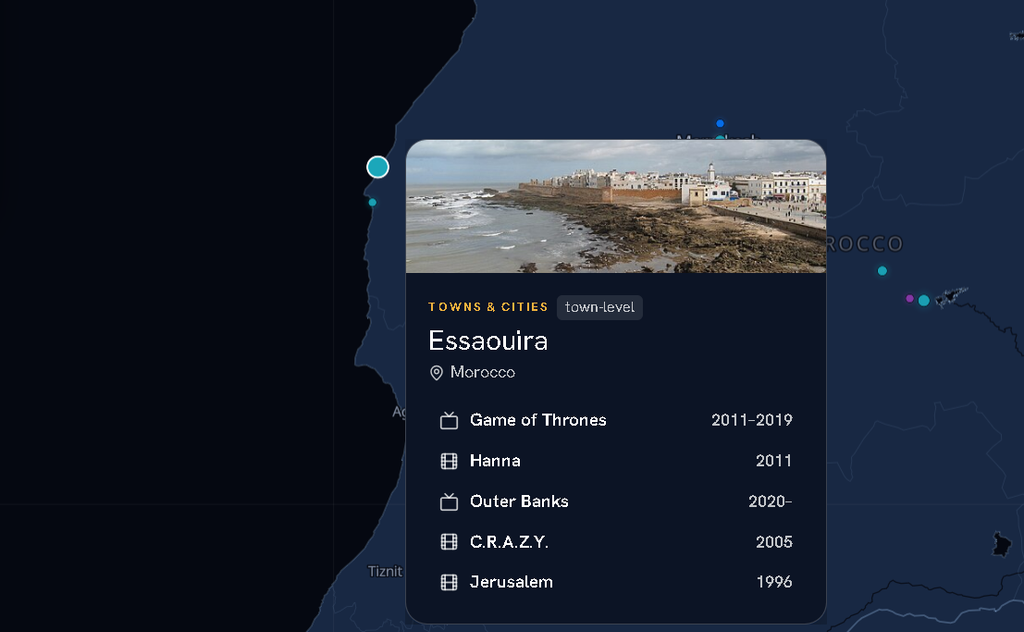The height and width of the screenshot is (632, 1024).
Task: Click the film icon beside Jerusalem
Action: (449, 582)
